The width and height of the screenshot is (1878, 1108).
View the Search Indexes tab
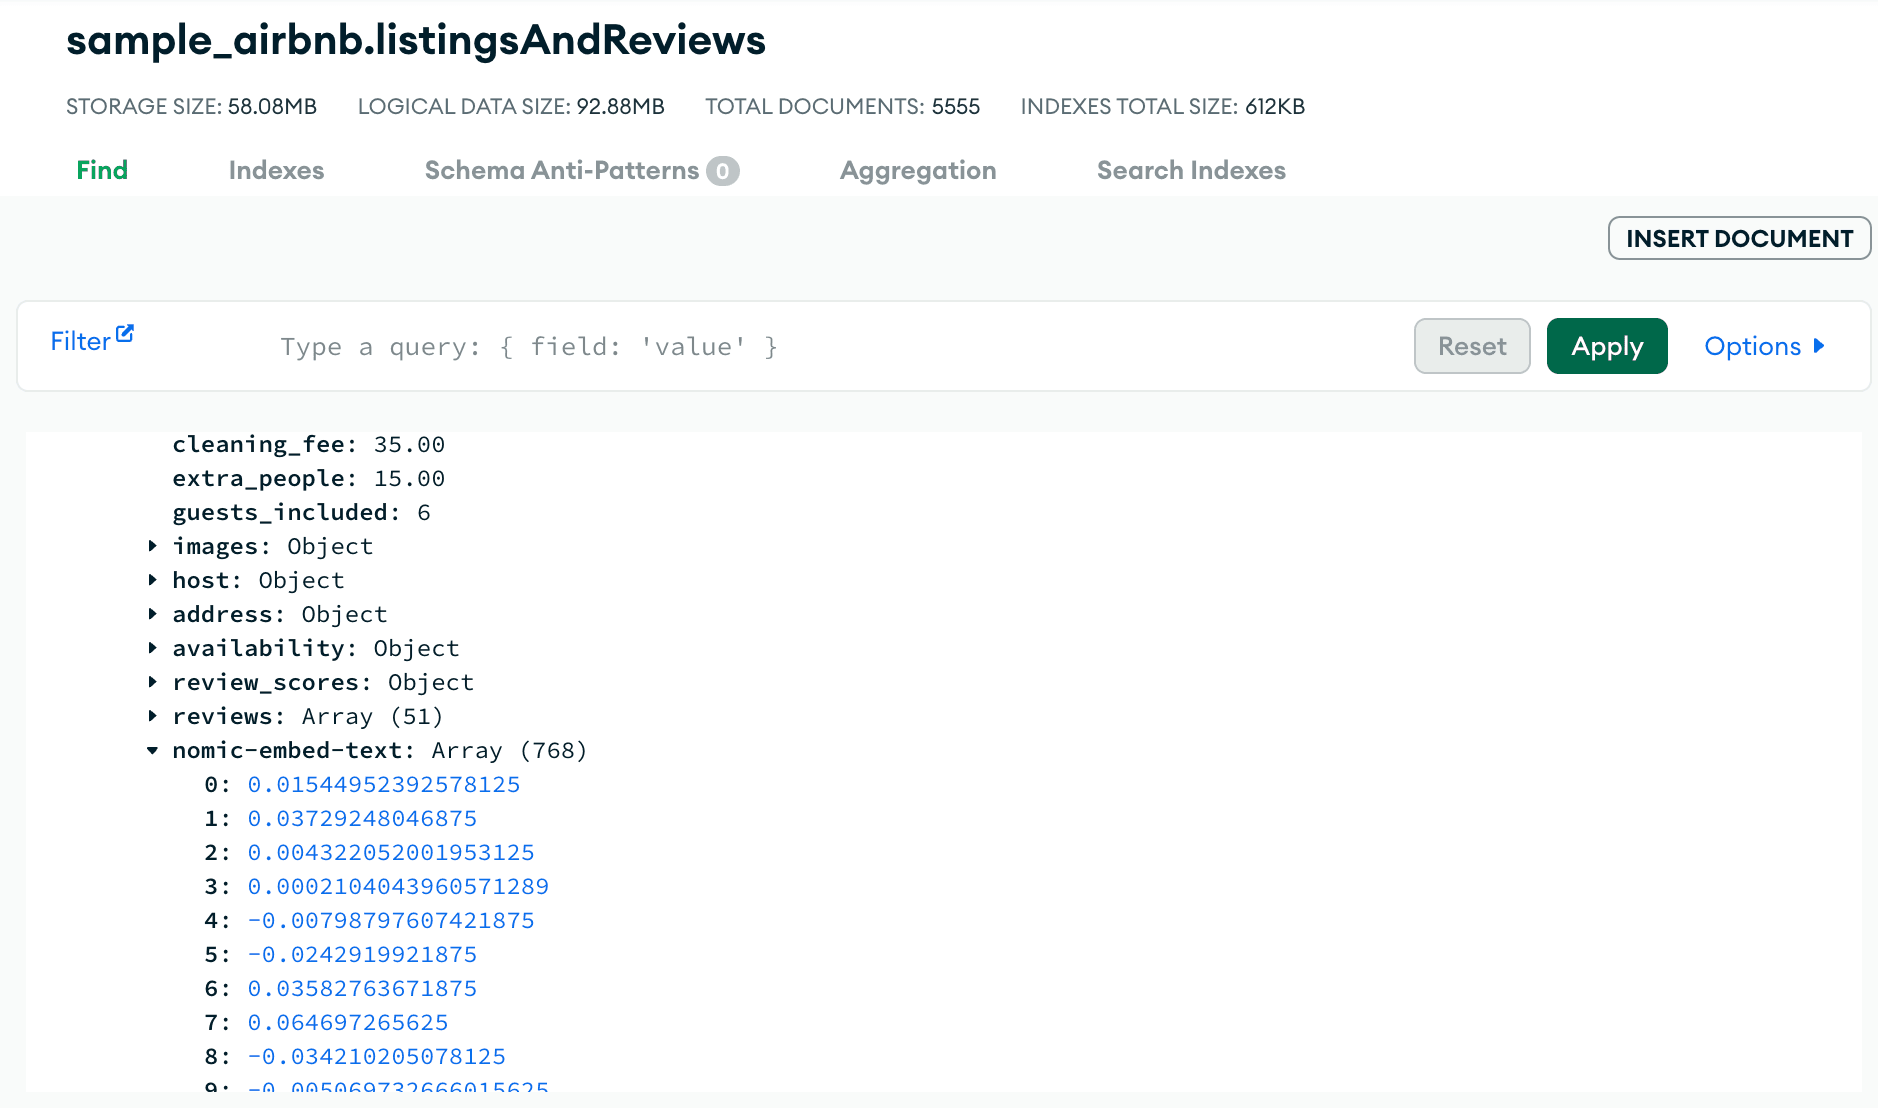tap(1191, 170)
